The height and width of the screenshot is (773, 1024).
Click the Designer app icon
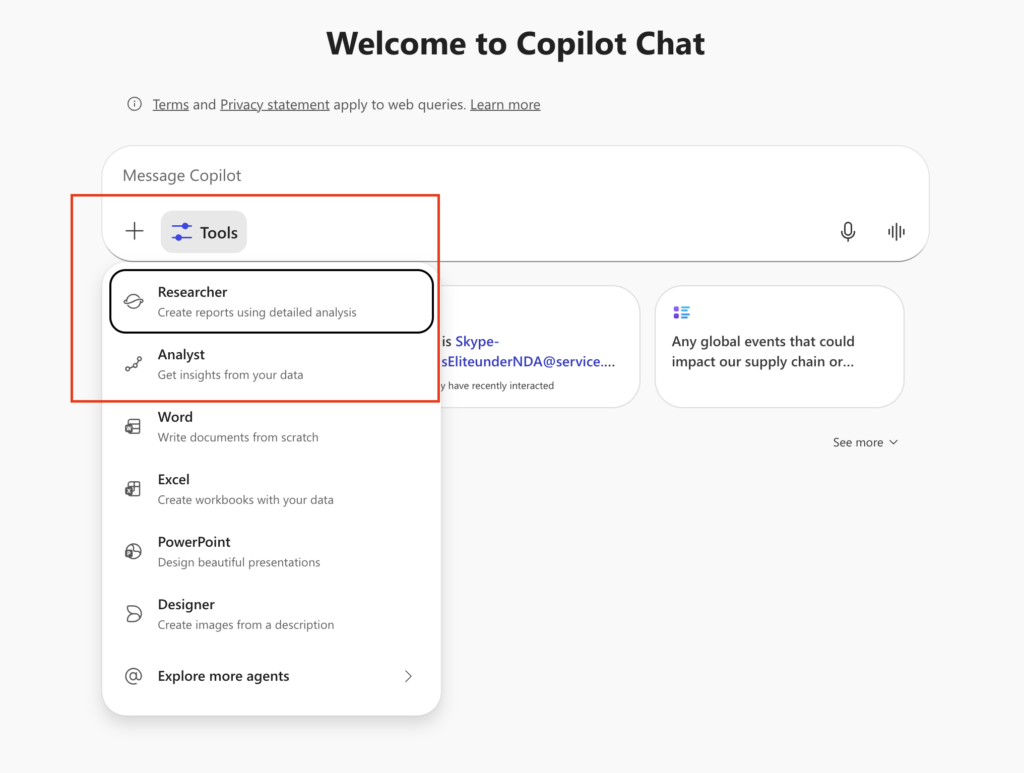click(x=133, y=614)
